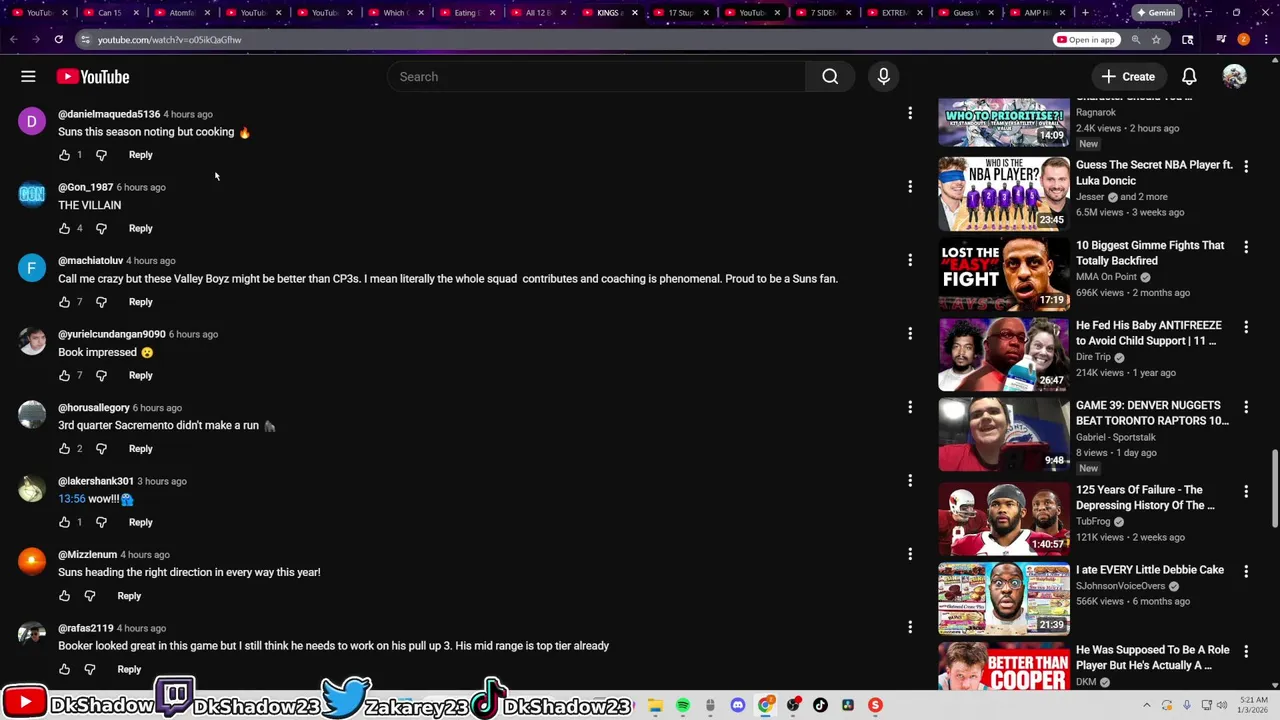Reload the page in browser toolbar

coord(59,39)
